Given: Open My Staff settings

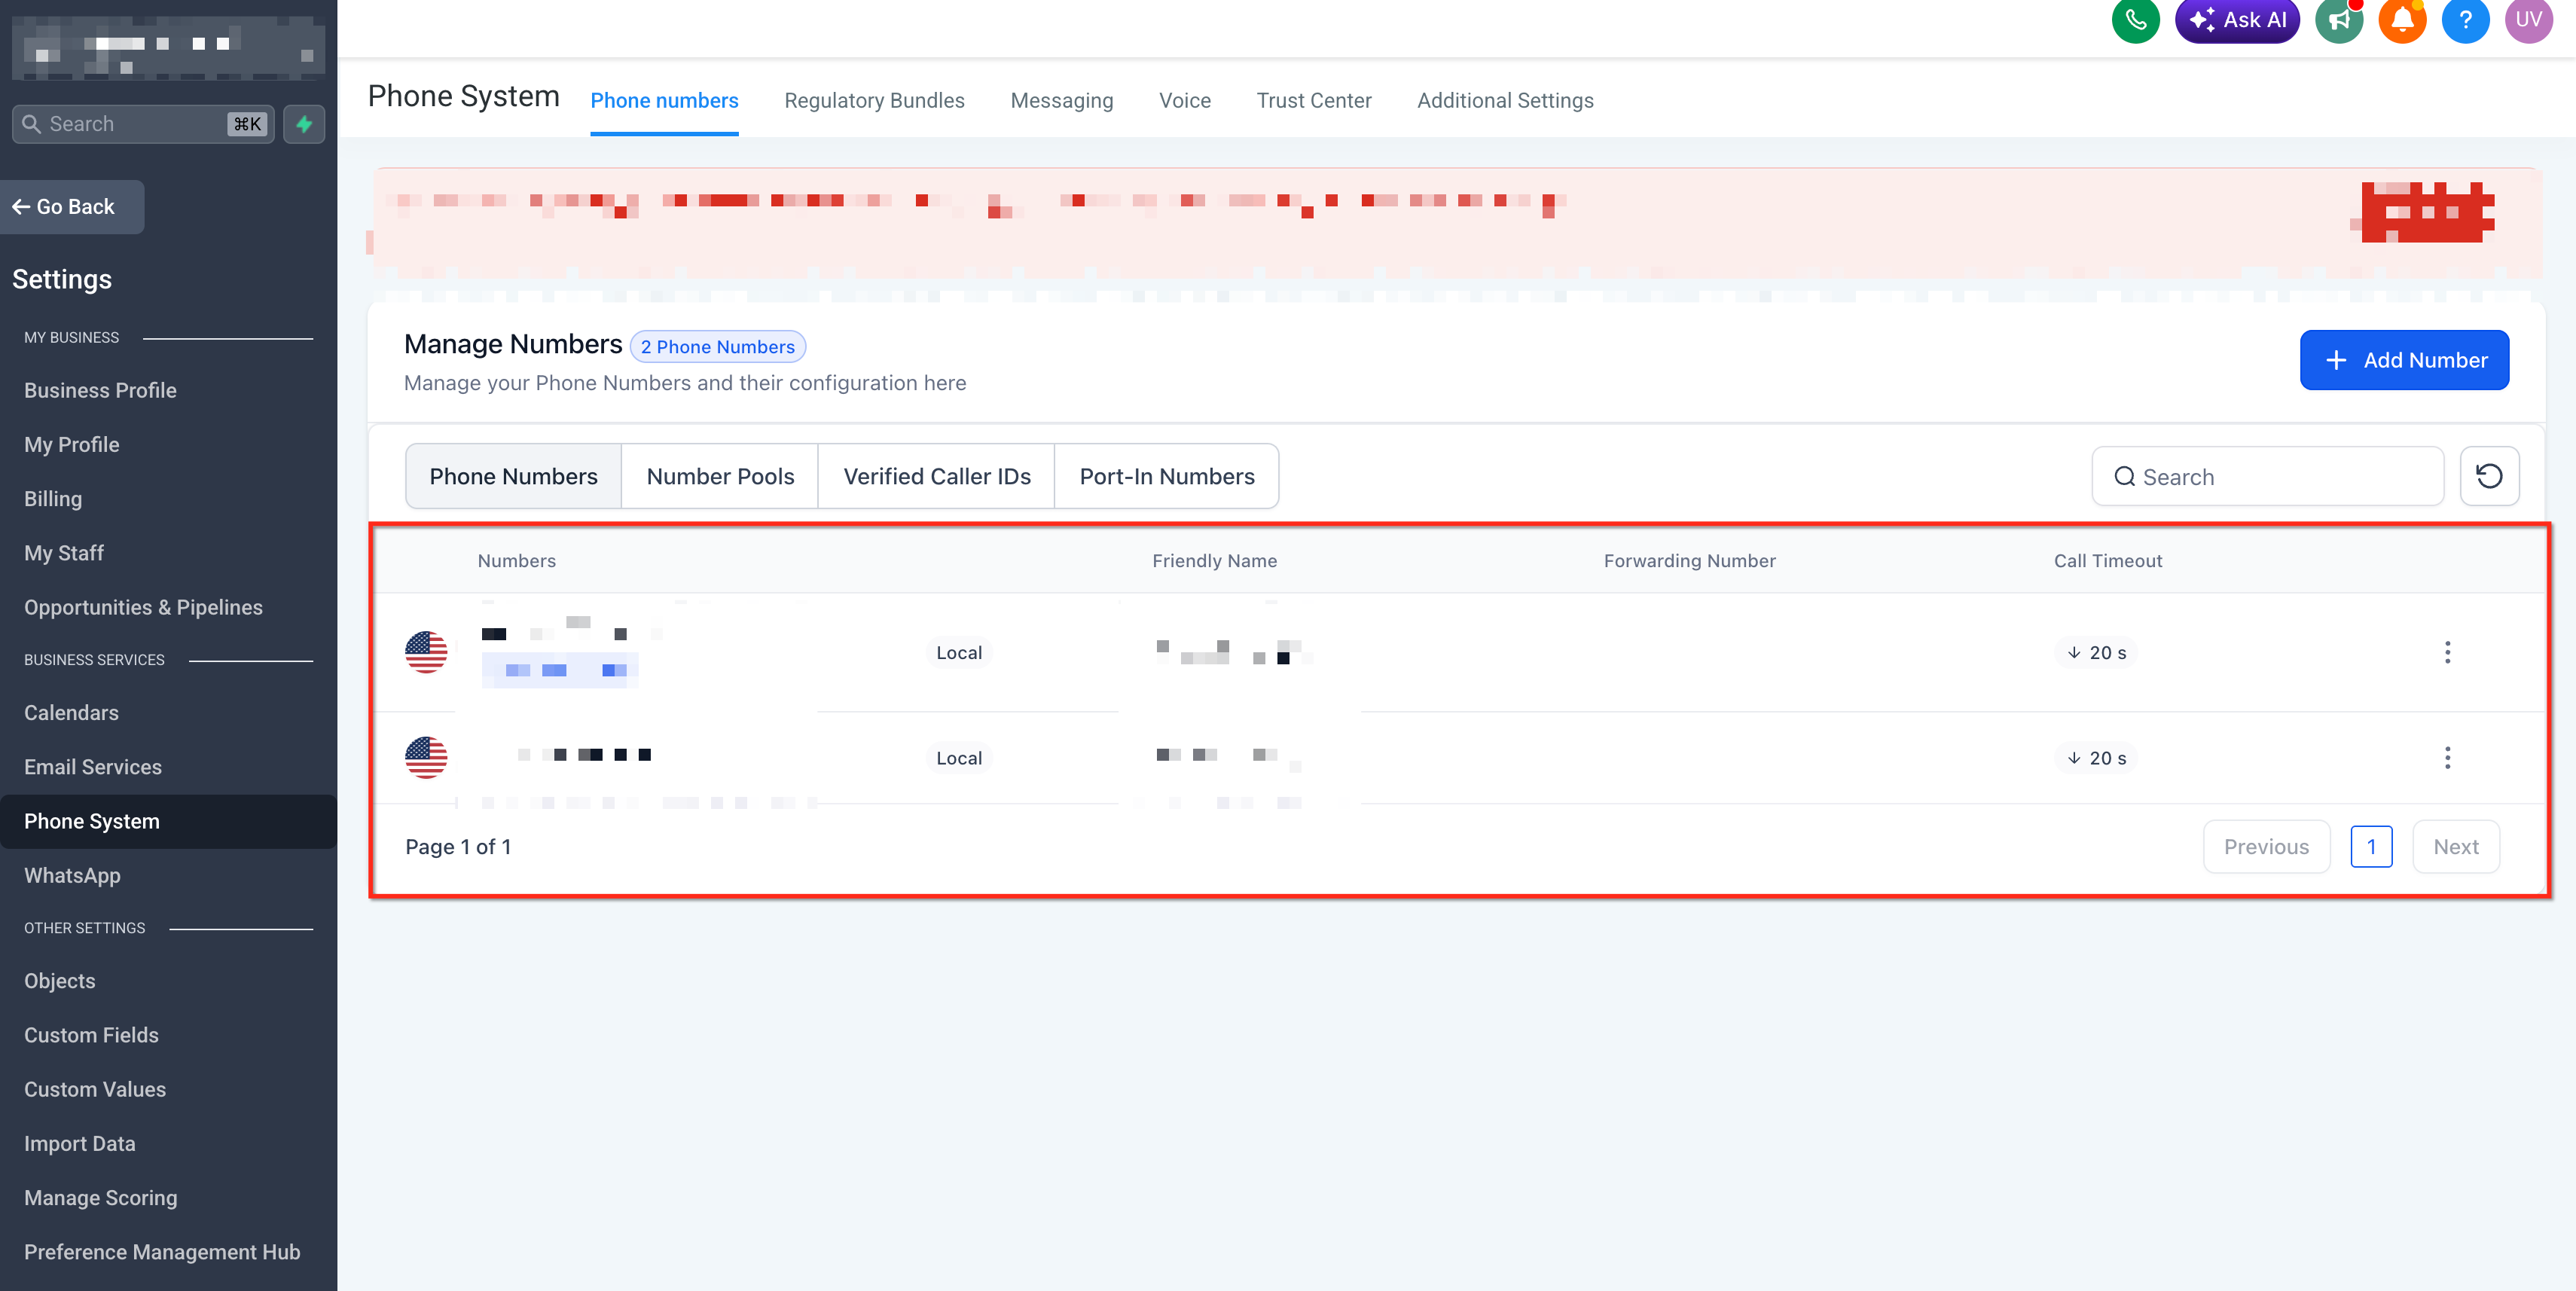Looking at the screenshot, I should pyautogui.click(x=64, y=553).
